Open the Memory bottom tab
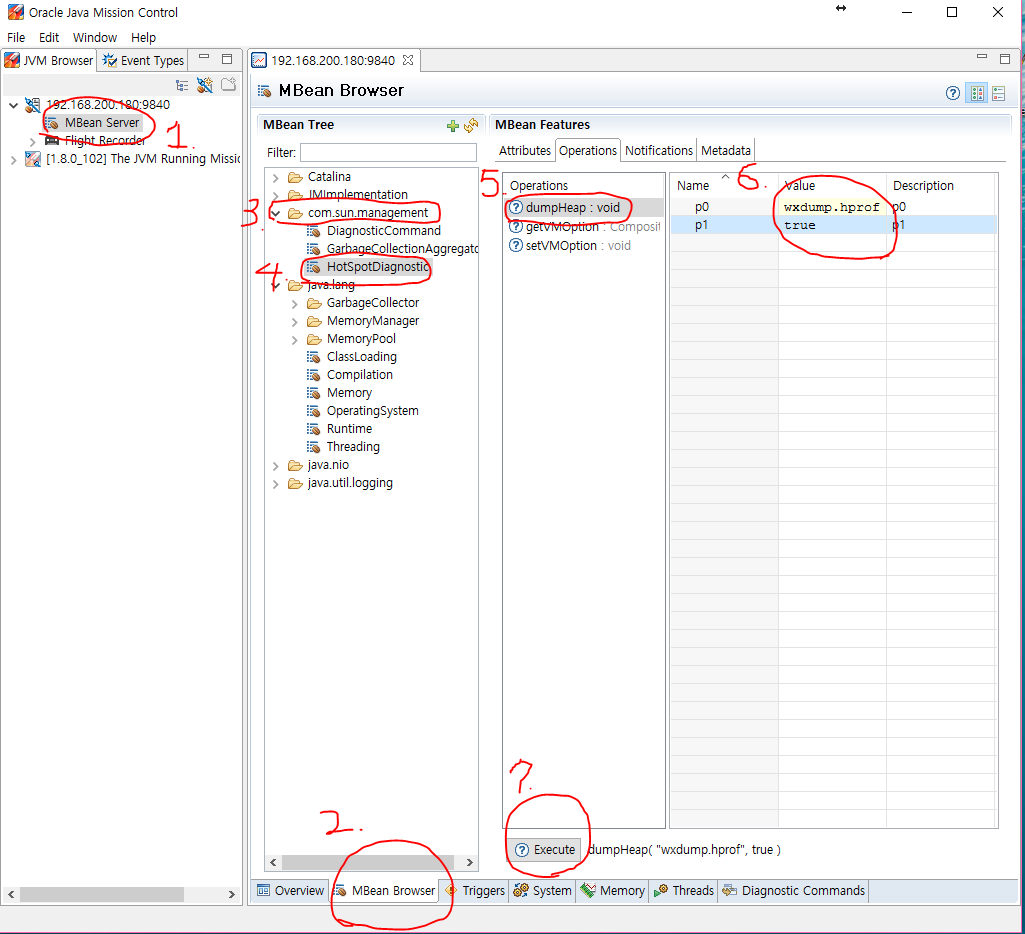The width and height of the screenshot is (1025, 934). [613, 890]
